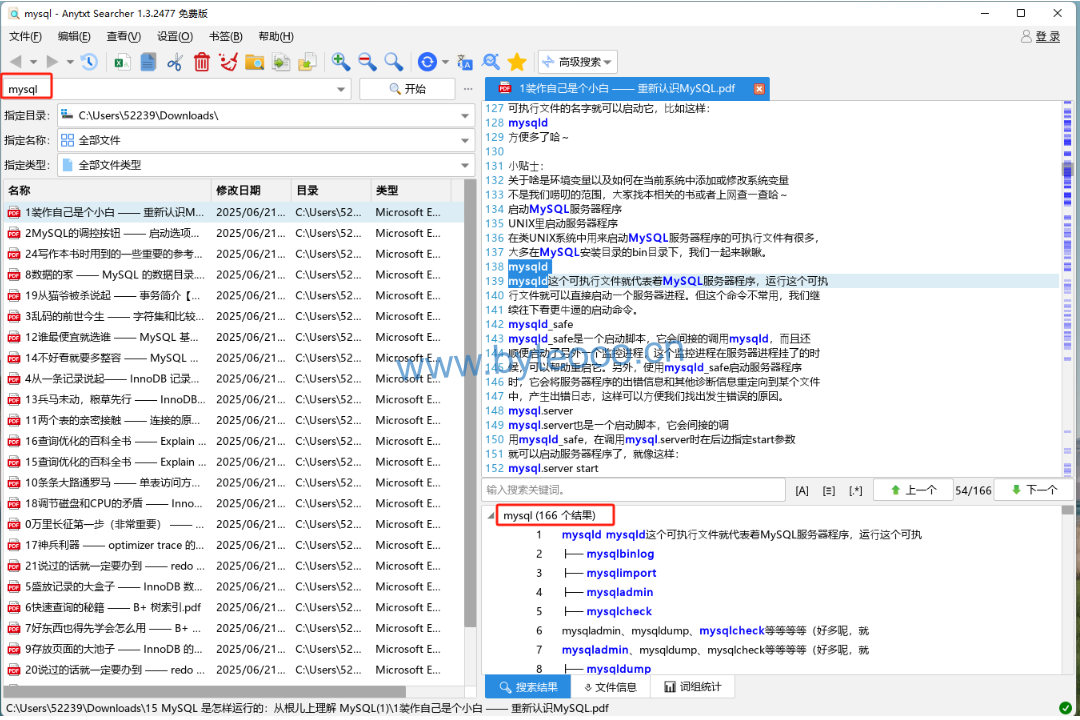Click the 下一个 next match button
1080x720 pixels.
point(1034,490)
